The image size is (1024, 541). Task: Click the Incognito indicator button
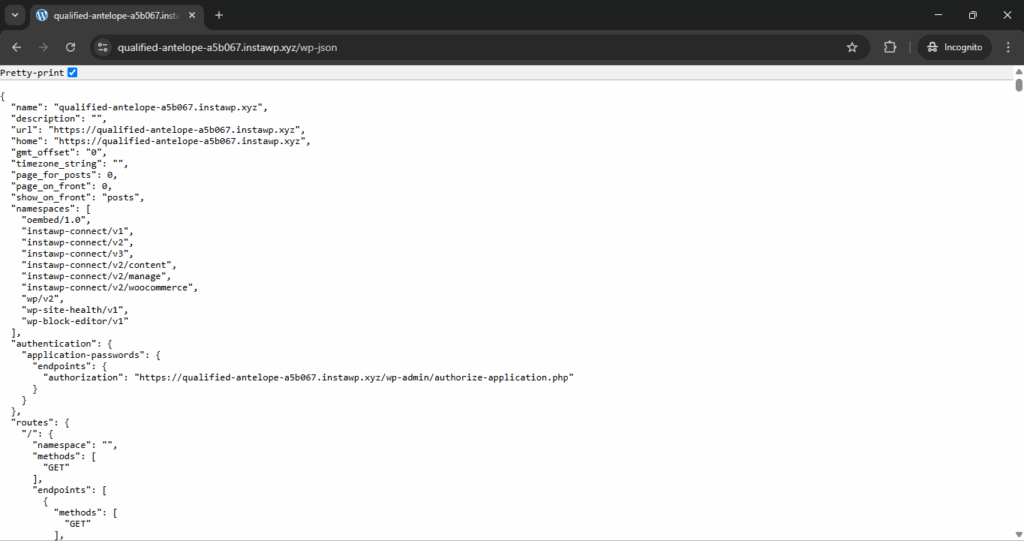(954, 47)
